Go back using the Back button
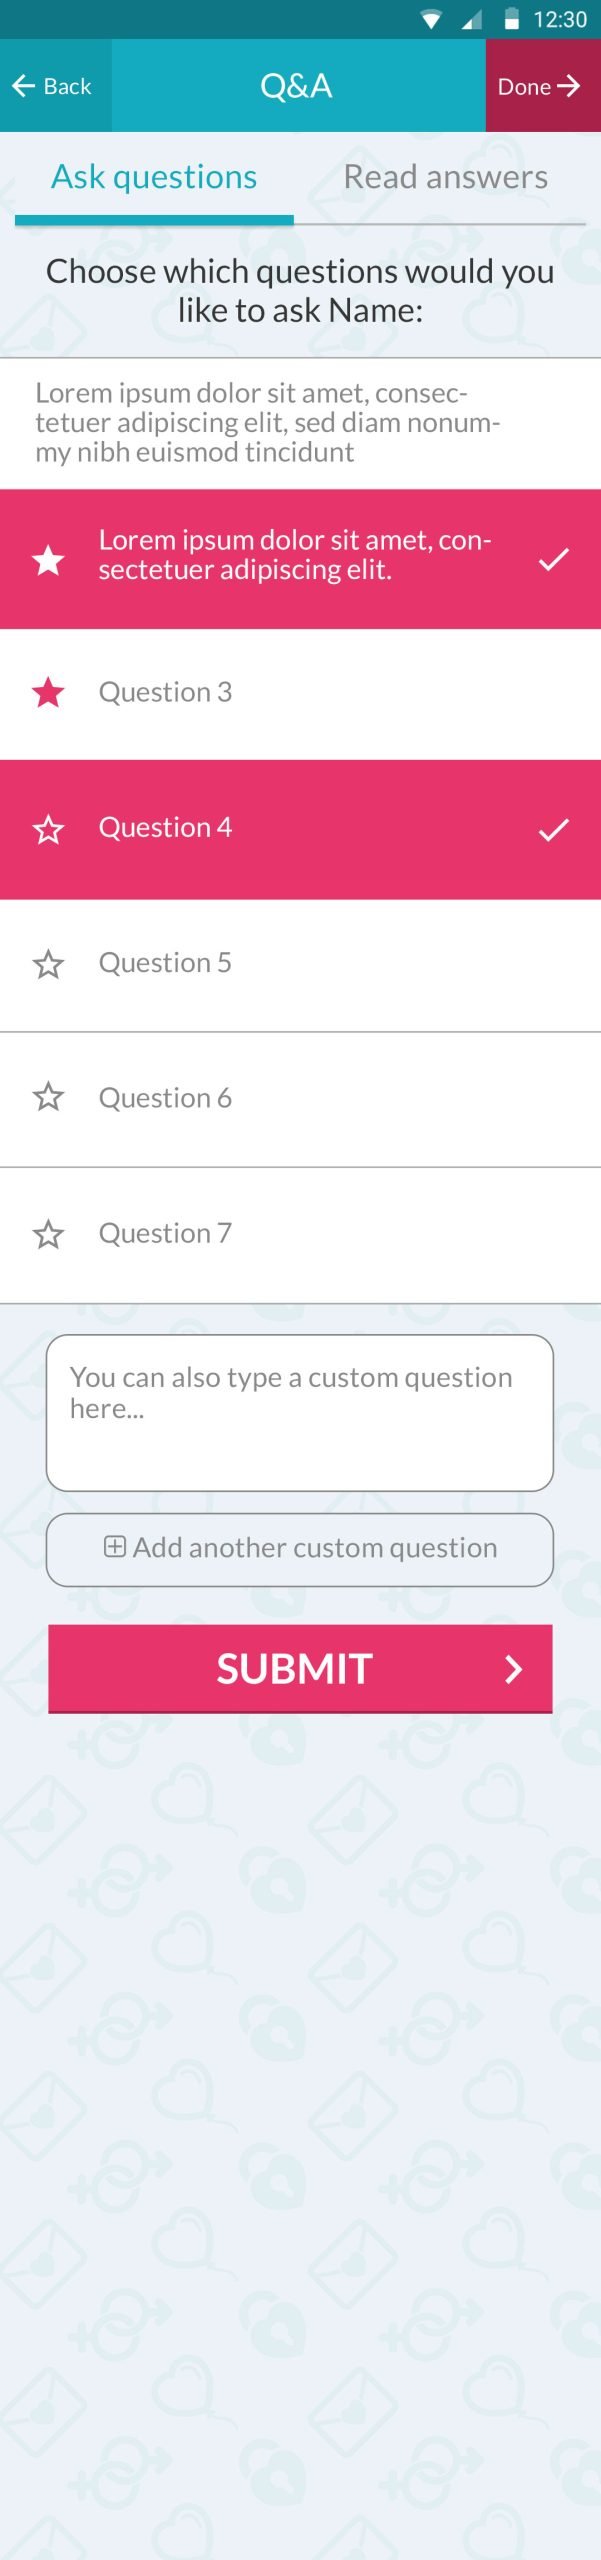601x2560 pixels. (52, 86)
